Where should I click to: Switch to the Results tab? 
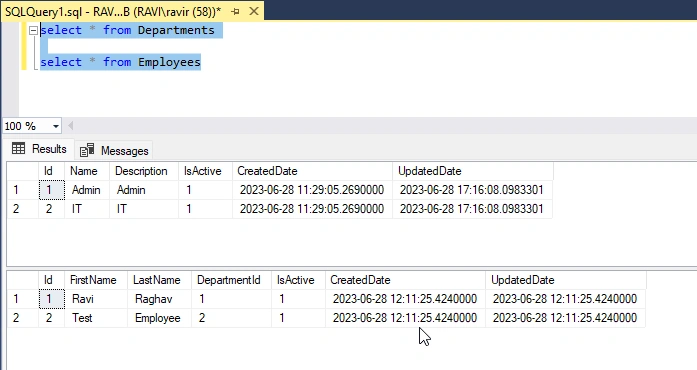click(40, 149)
